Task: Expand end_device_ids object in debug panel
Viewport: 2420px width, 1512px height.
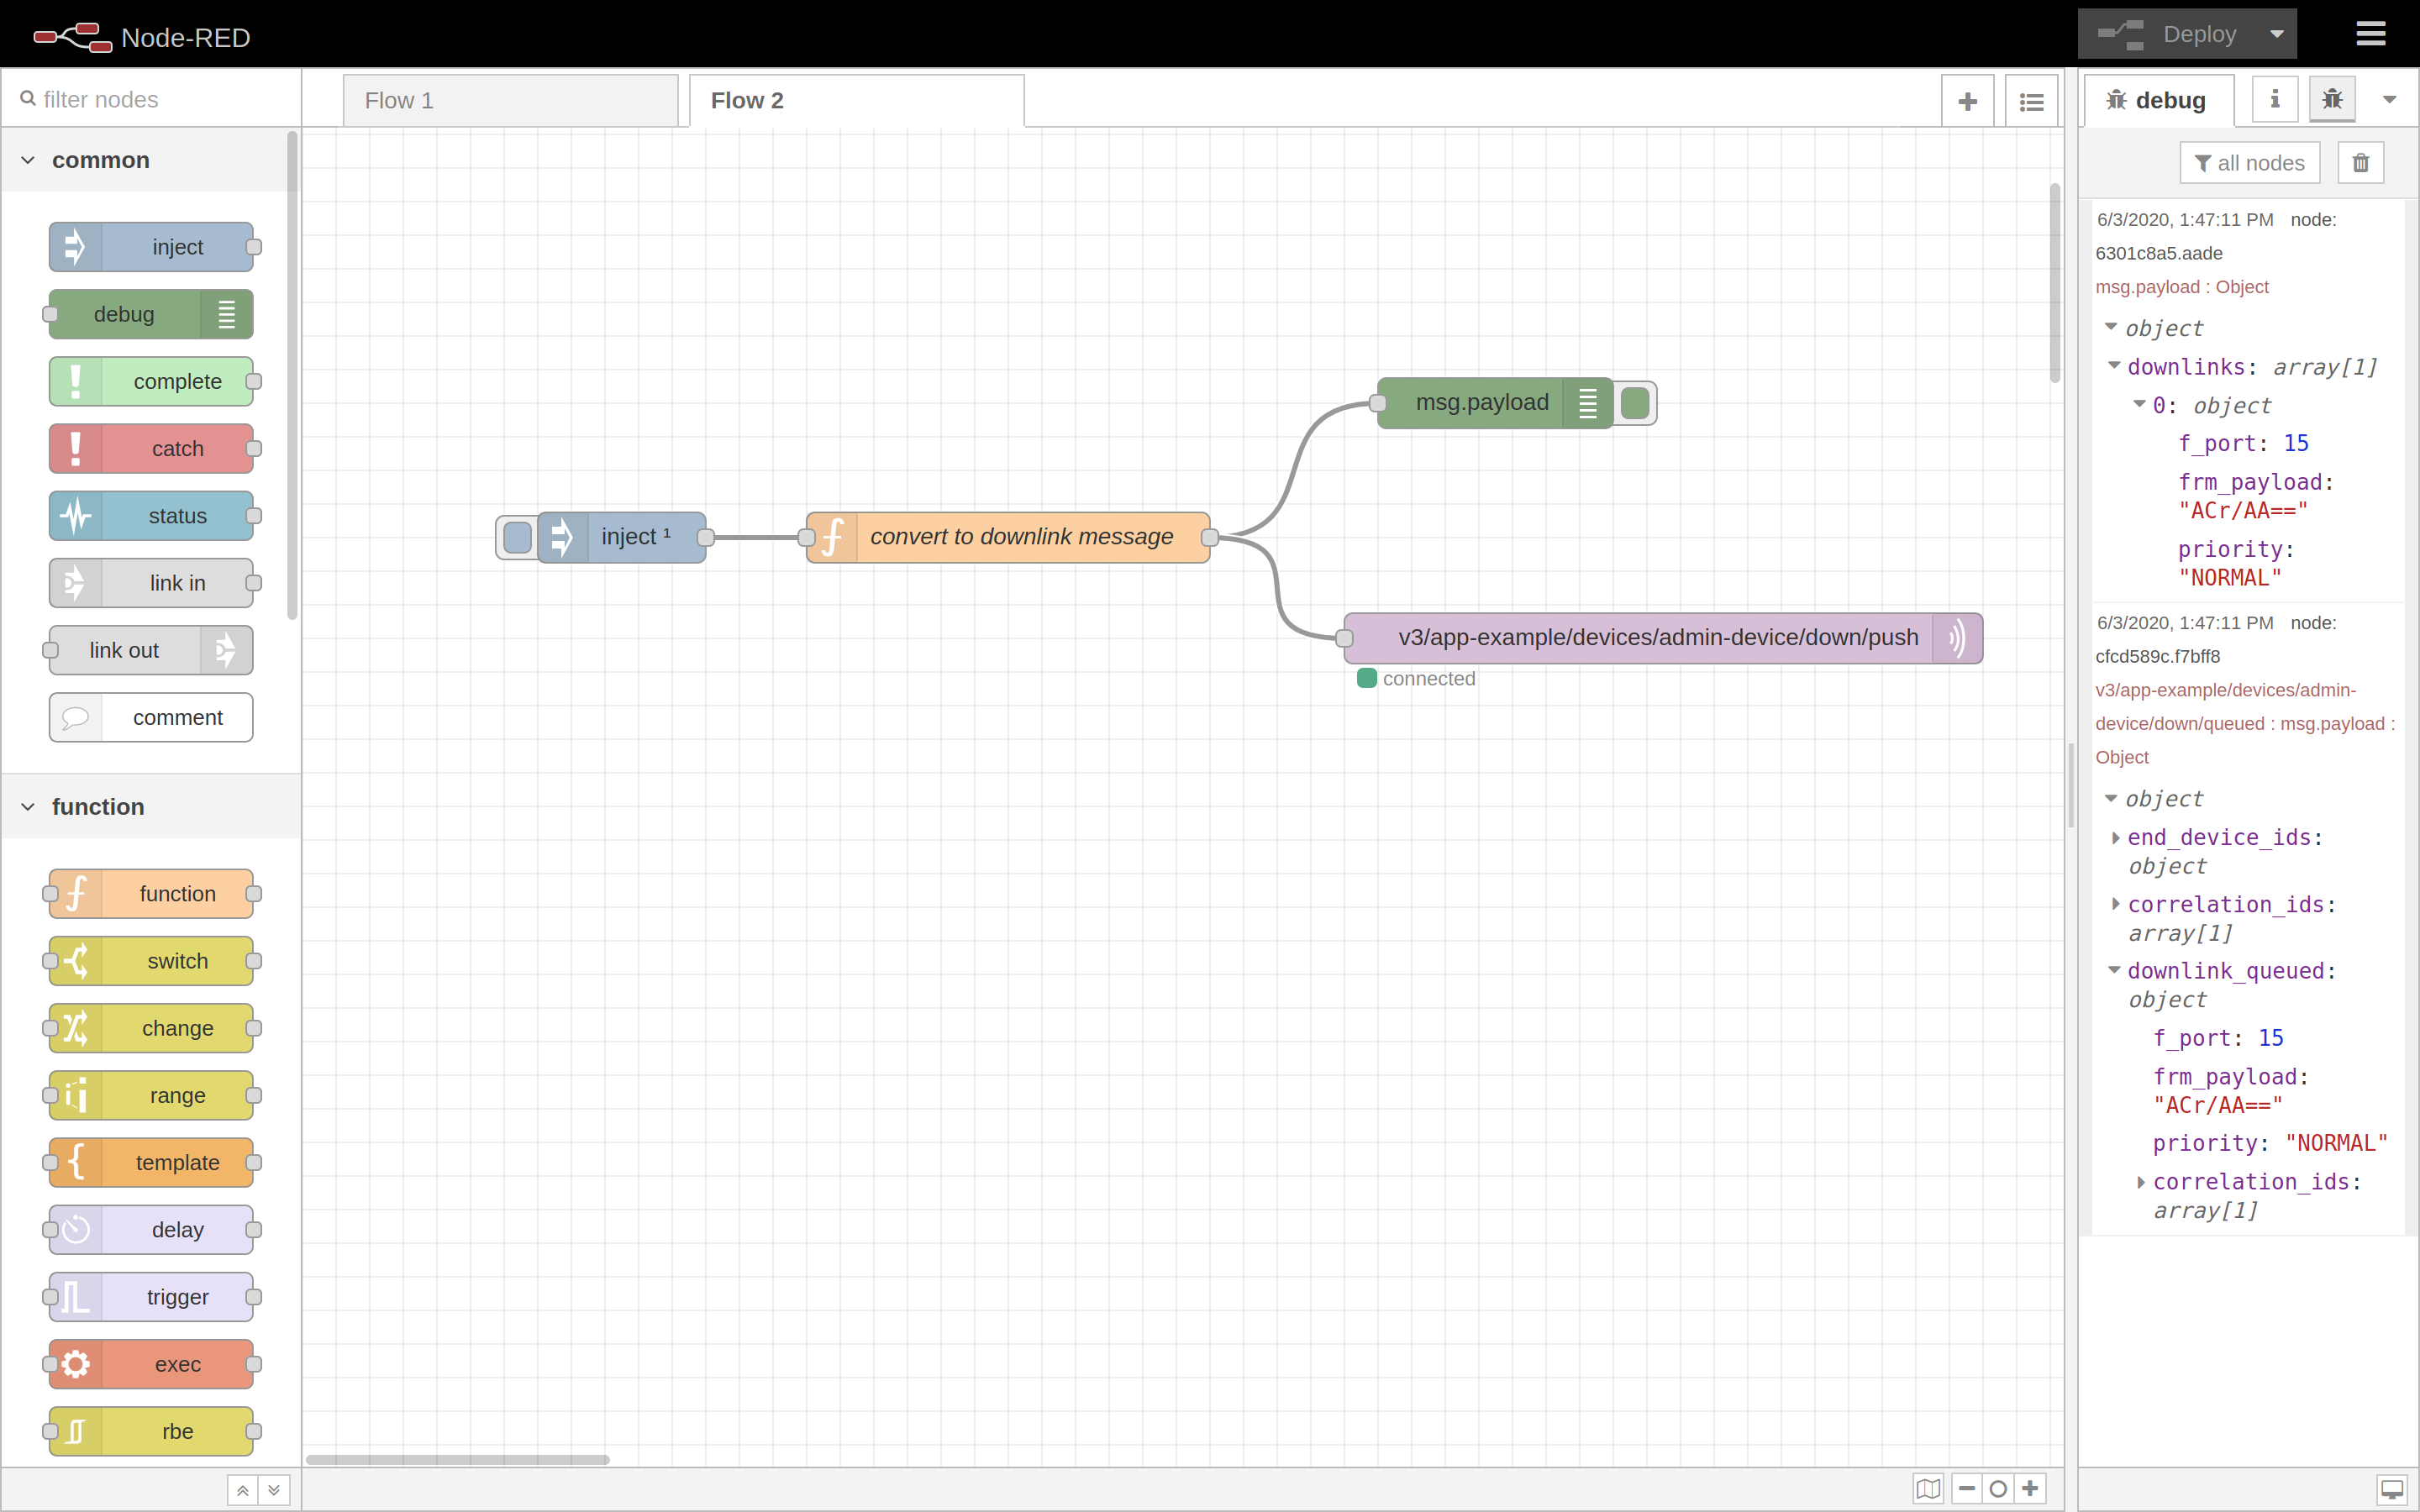Action: [2117, 836]
